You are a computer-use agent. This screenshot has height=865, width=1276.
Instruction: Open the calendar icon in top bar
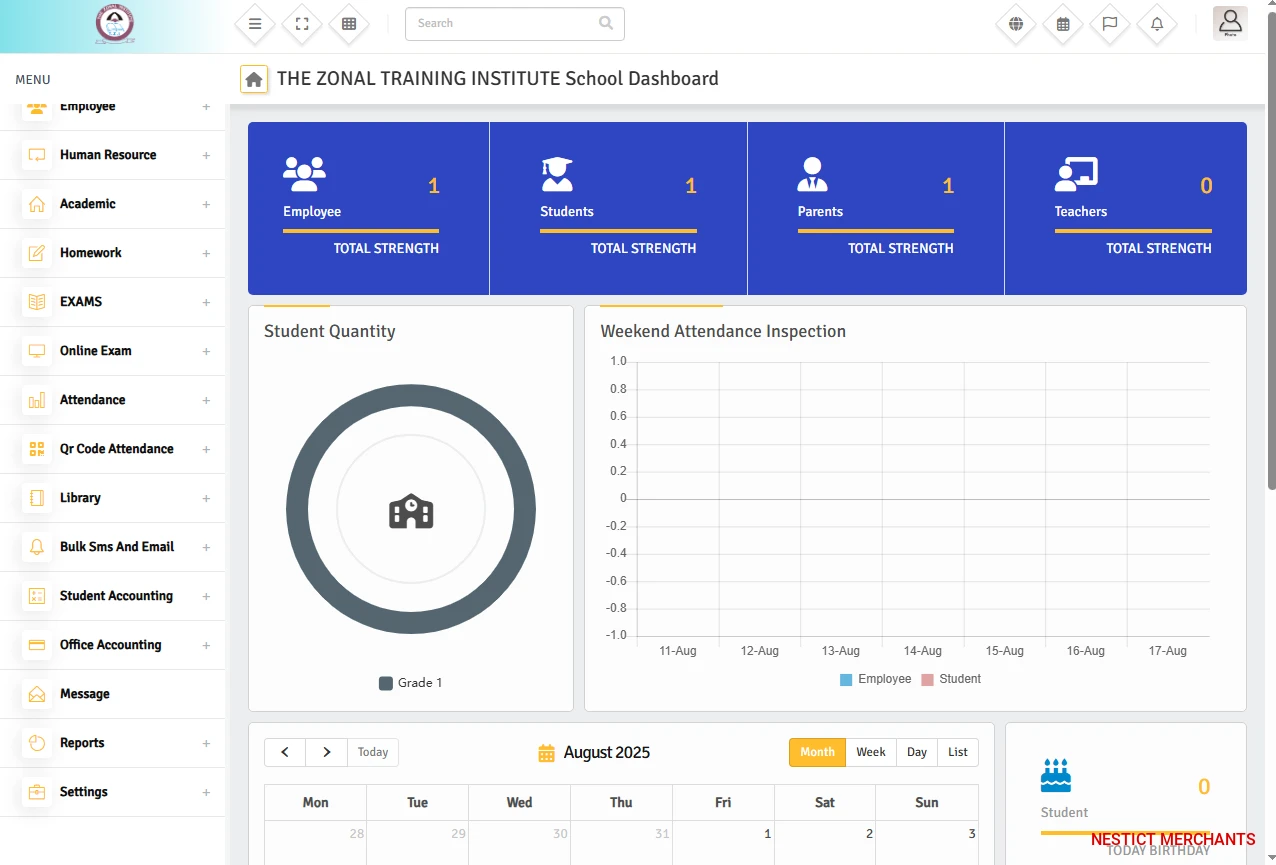(1063, 24)
